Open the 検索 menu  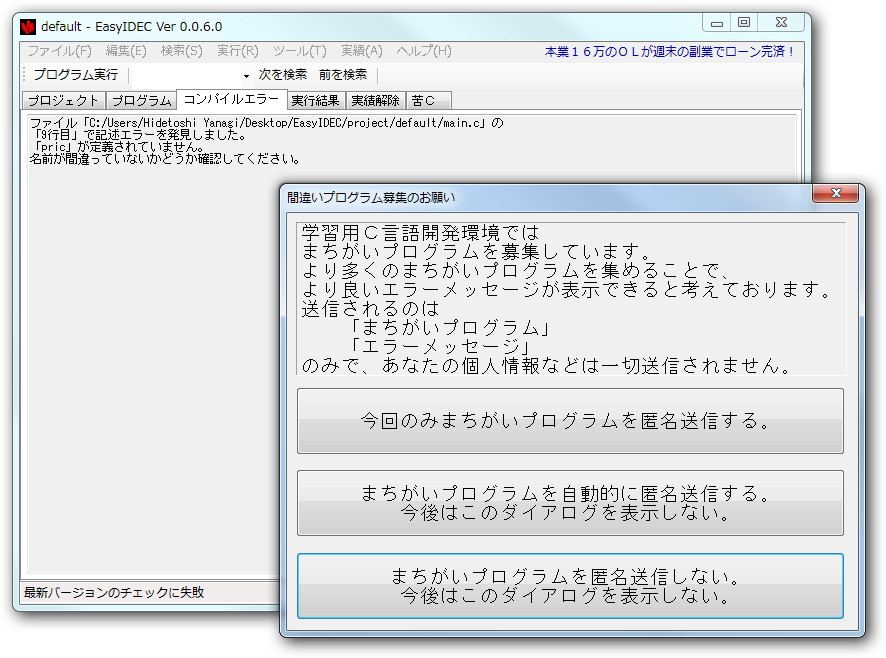[180, 51]
